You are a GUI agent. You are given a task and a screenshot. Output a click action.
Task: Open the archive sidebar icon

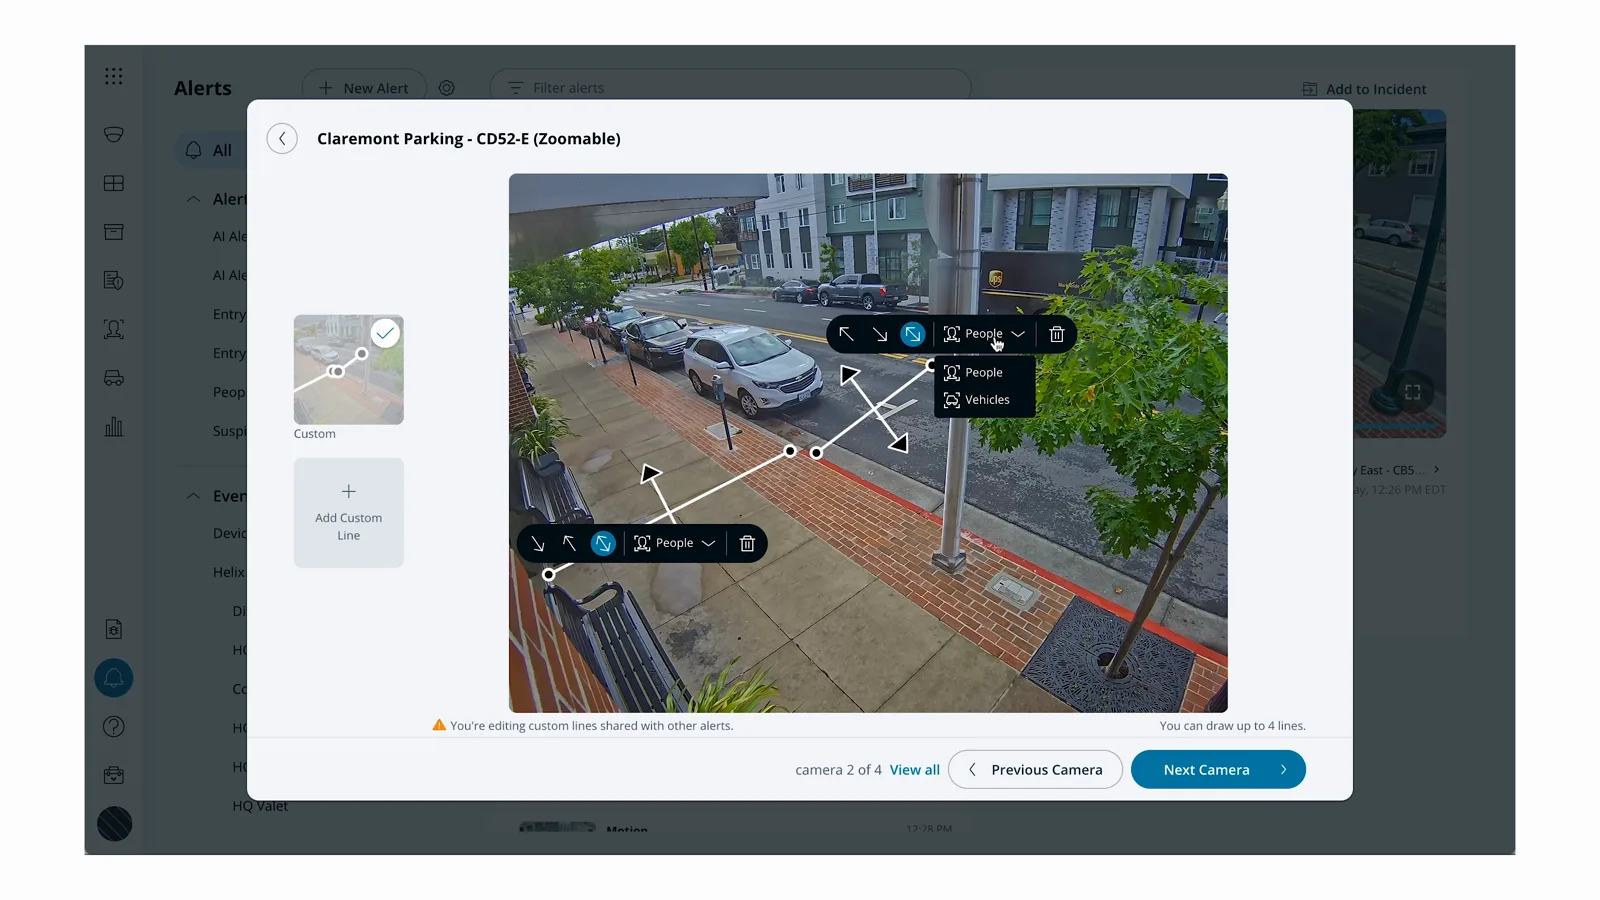[x=114, y=232]
